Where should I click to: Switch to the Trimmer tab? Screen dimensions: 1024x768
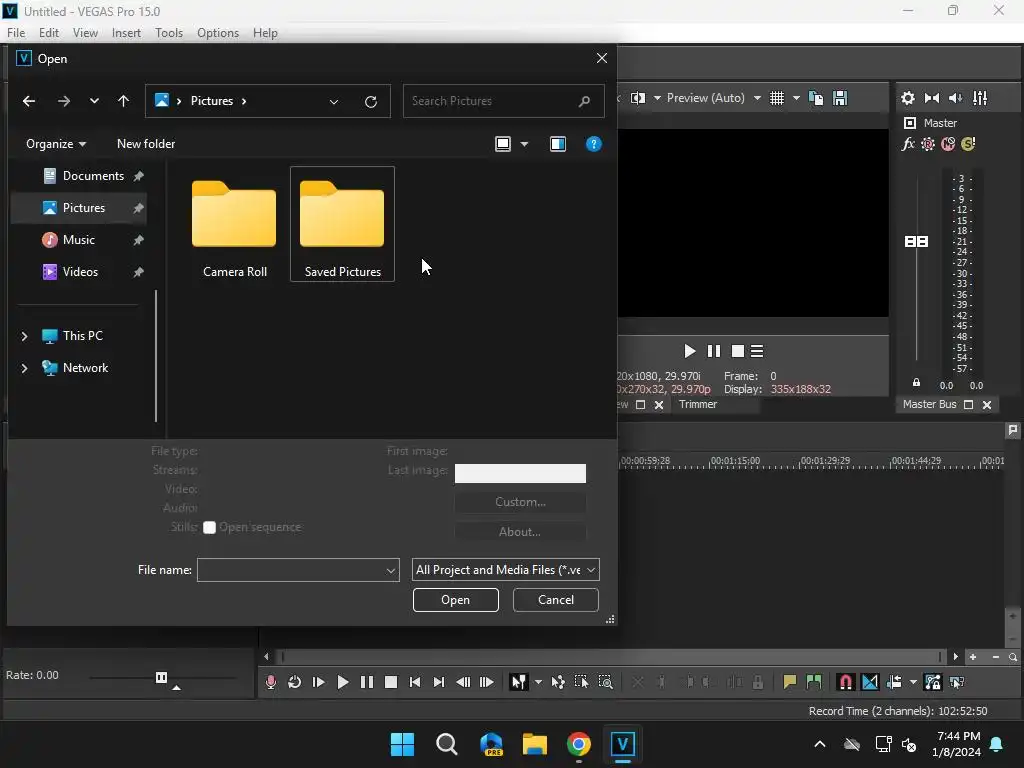coord(697,404)
